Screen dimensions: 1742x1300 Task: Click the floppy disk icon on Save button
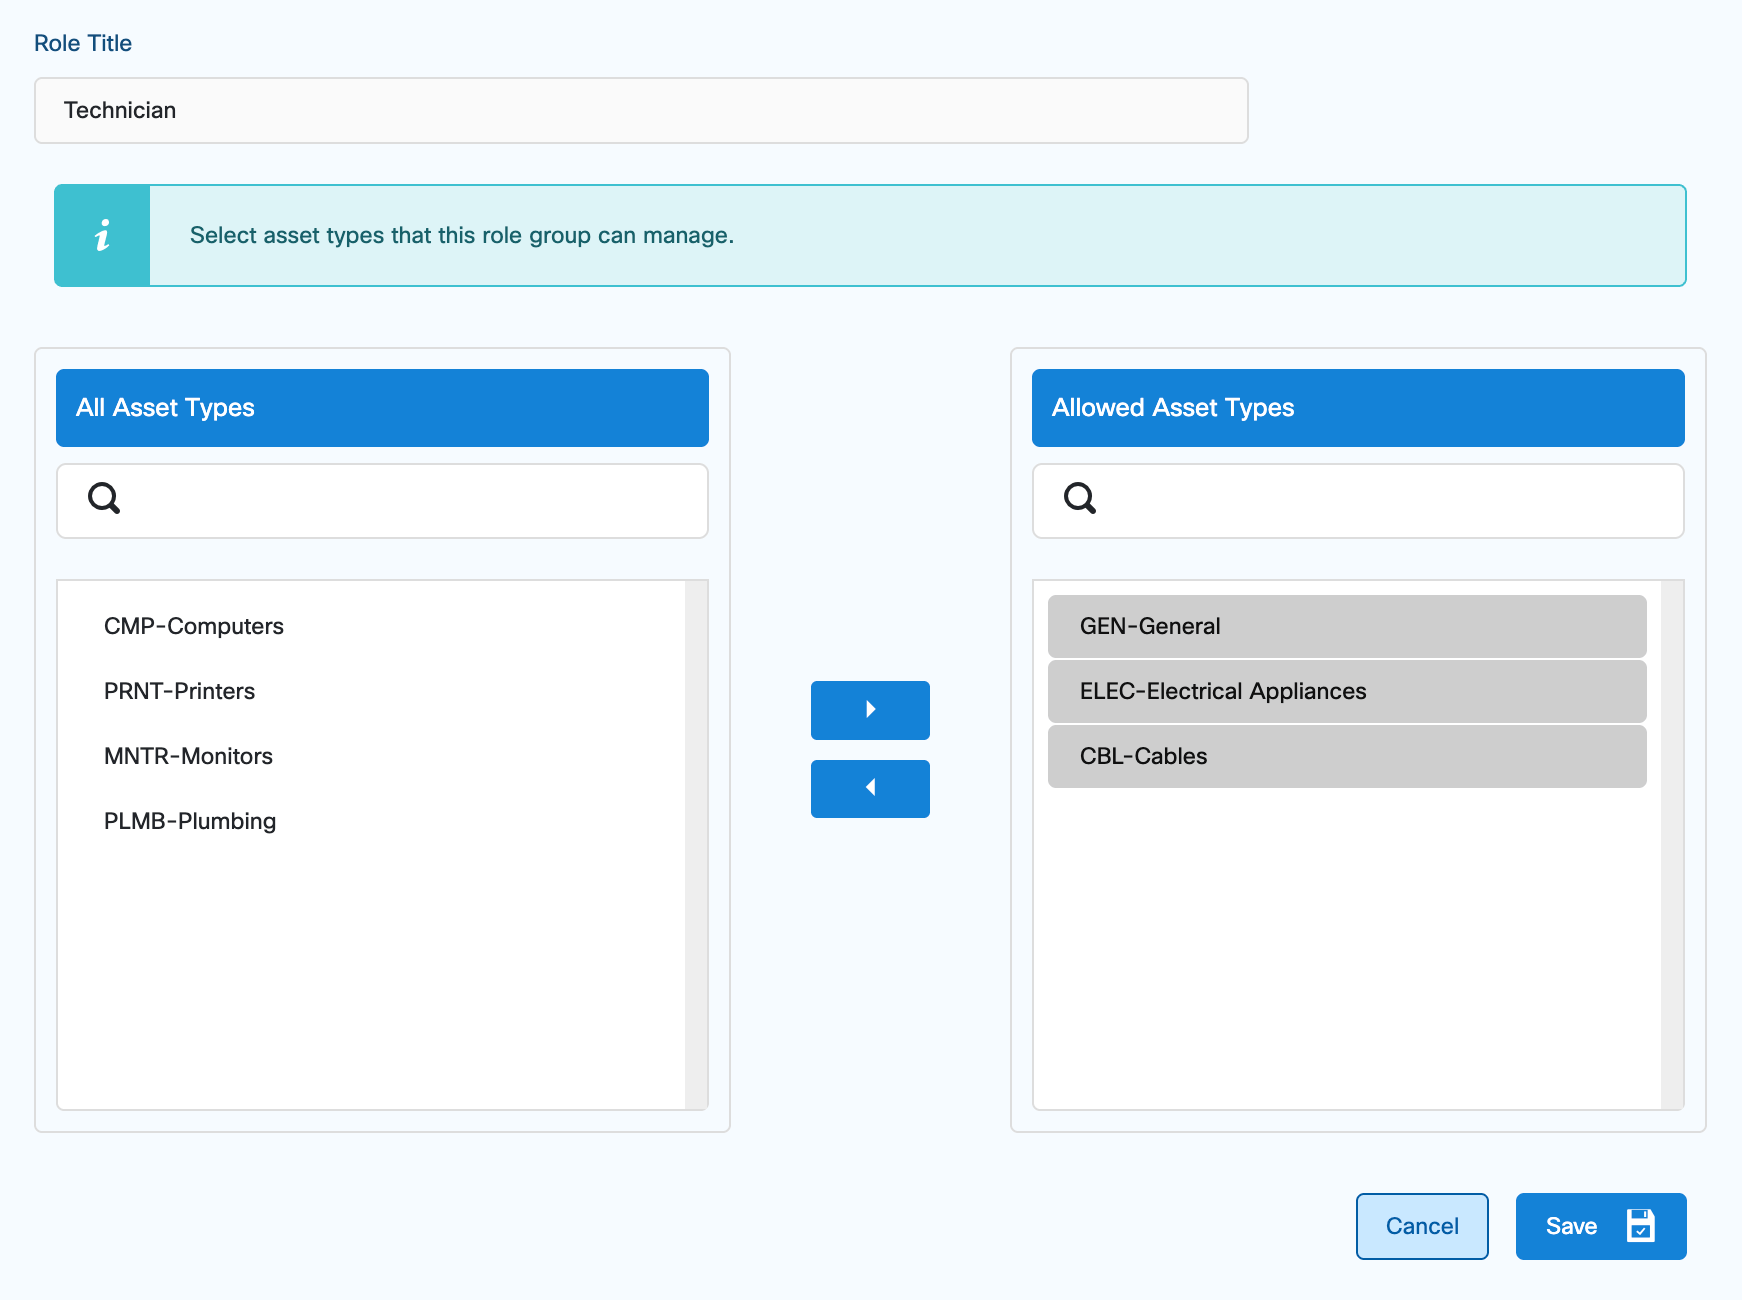point(1641,1225)
